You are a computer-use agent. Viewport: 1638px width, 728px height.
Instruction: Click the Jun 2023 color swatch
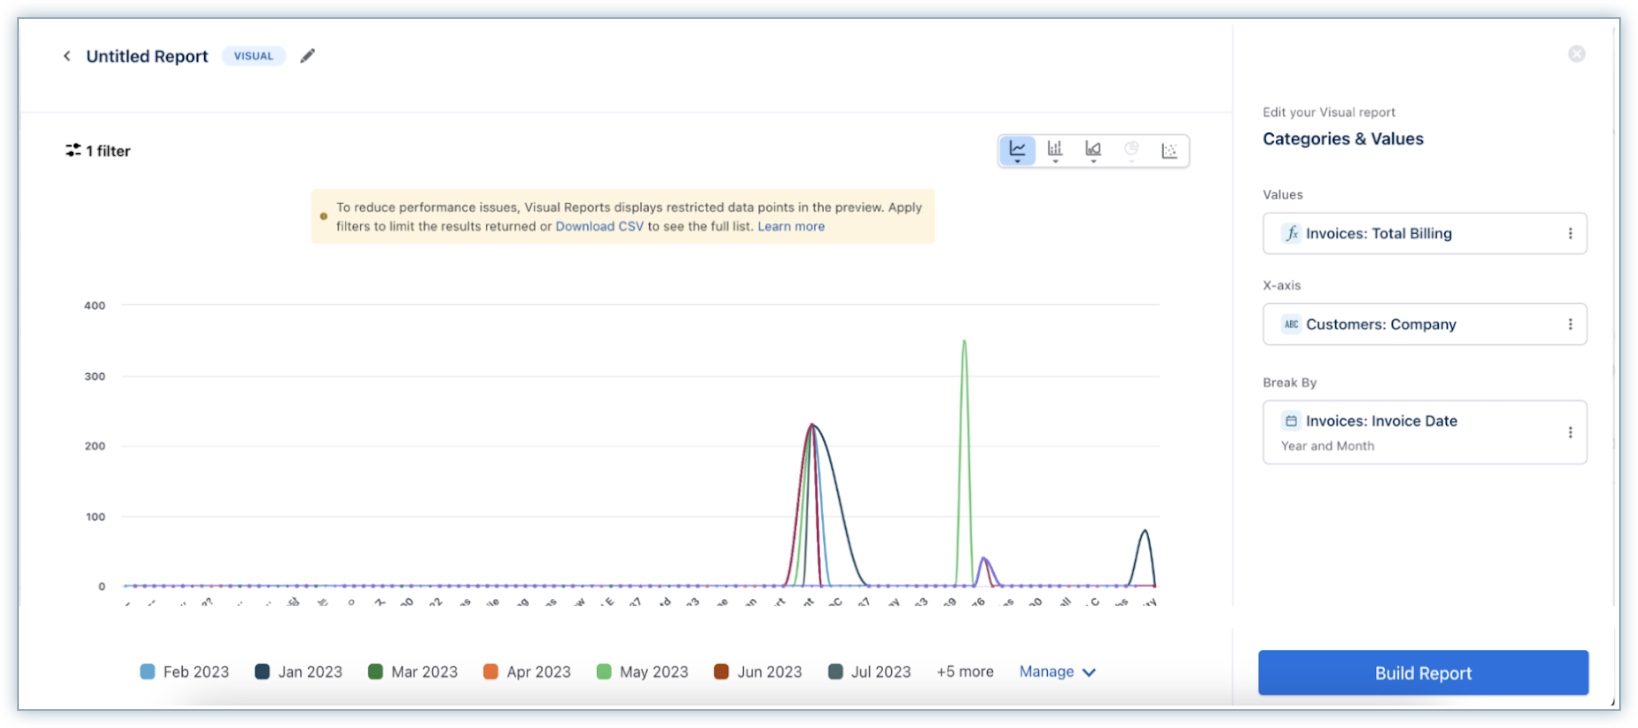[x=721, y=672]
